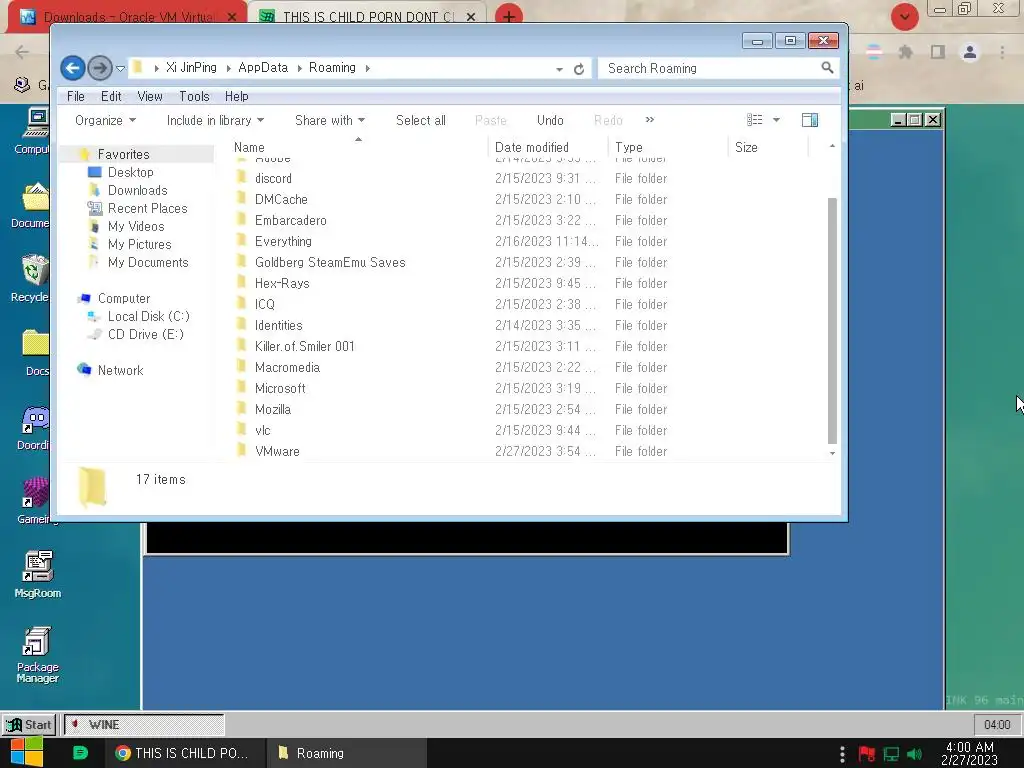Open recent locations dropdown beside forward button
The image size is (1024, 768).
tap(120, 68)
